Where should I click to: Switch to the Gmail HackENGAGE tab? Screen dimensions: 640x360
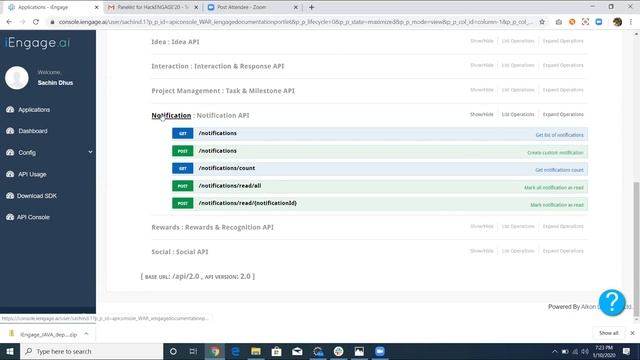[151, 7]
